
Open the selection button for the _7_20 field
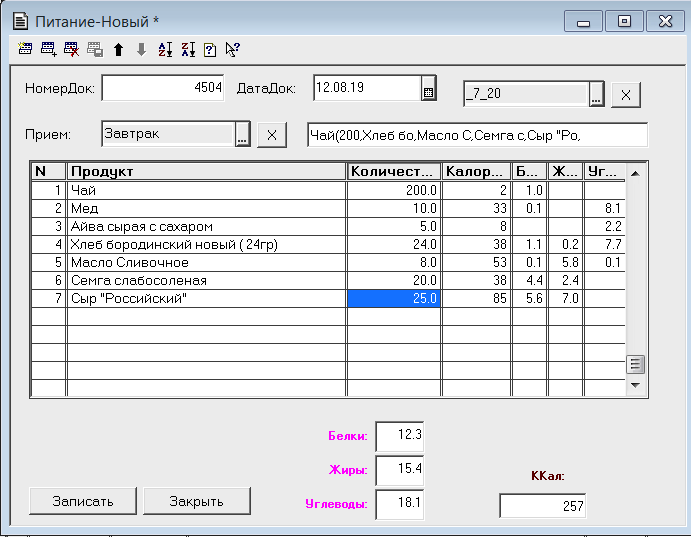[x=596, y=95]
